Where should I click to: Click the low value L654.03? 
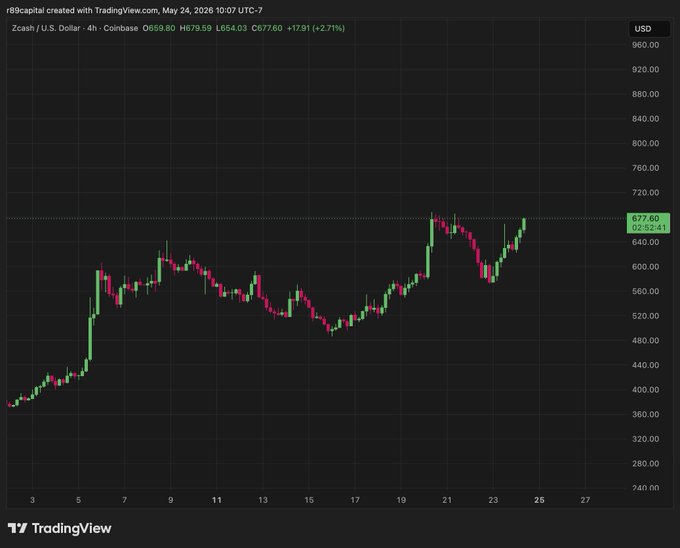pyautogui.click(x=232, y=28)
